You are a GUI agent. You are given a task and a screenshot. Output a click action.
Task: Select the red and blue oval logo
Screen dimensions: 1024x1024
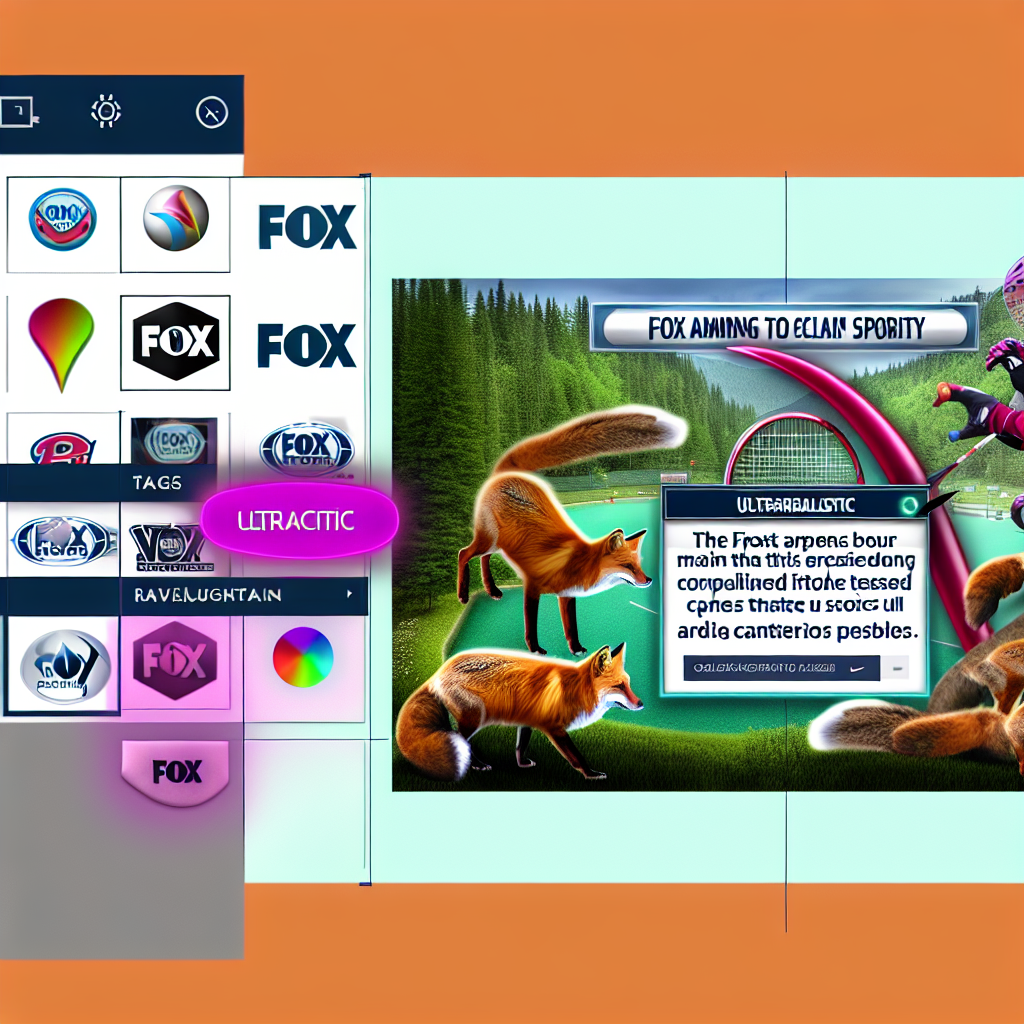(62, 220)
